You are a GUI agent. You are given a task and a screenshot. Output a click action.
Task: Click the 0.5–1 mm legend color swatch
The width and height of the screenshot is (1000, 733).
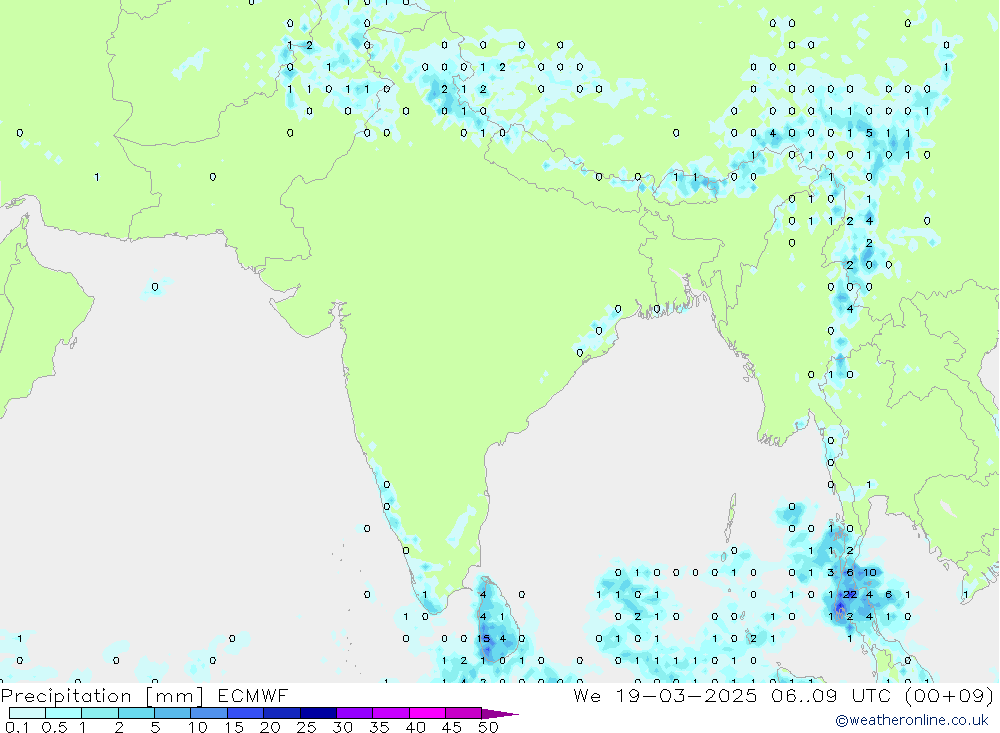63,713
